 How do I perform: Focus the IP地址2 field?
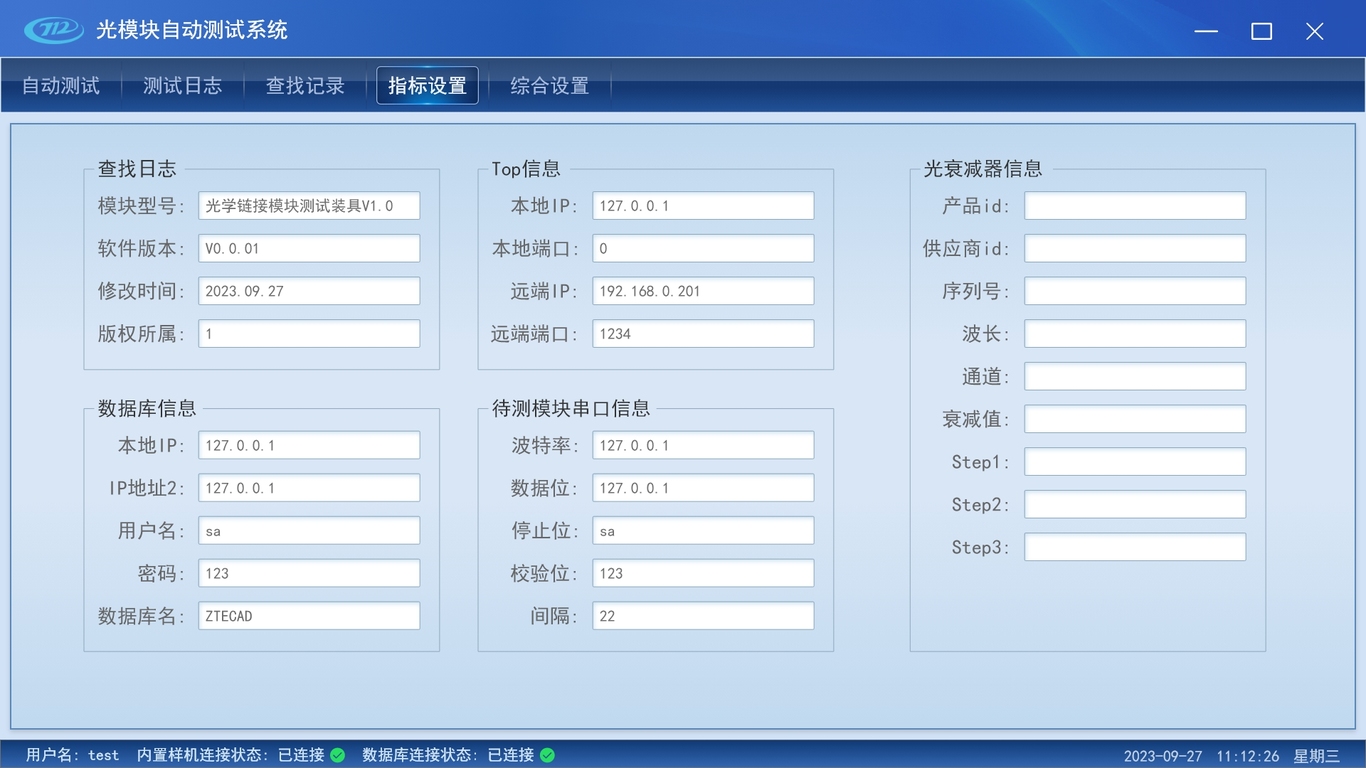pos(309,488)
